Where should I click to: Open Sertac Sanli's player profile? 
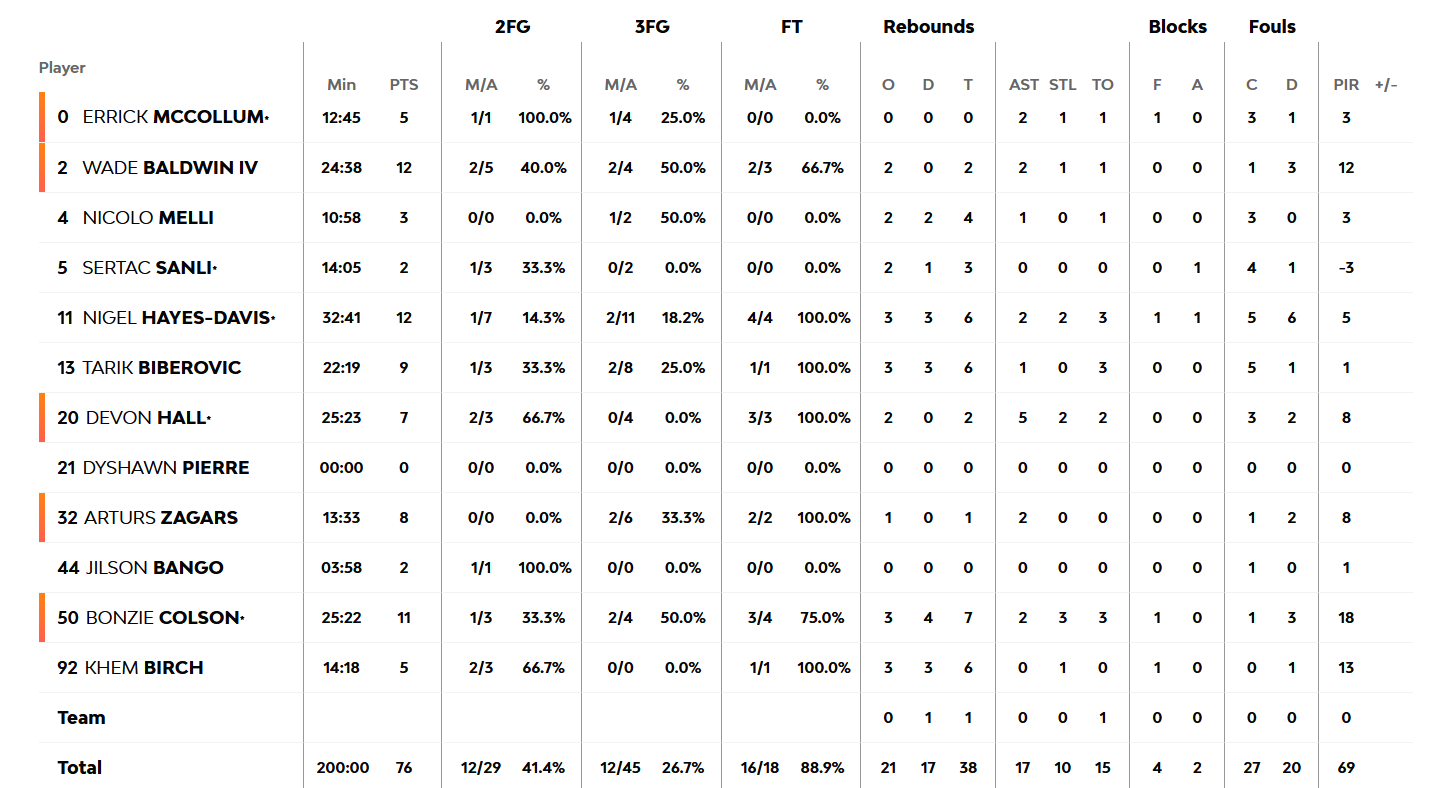149,267
